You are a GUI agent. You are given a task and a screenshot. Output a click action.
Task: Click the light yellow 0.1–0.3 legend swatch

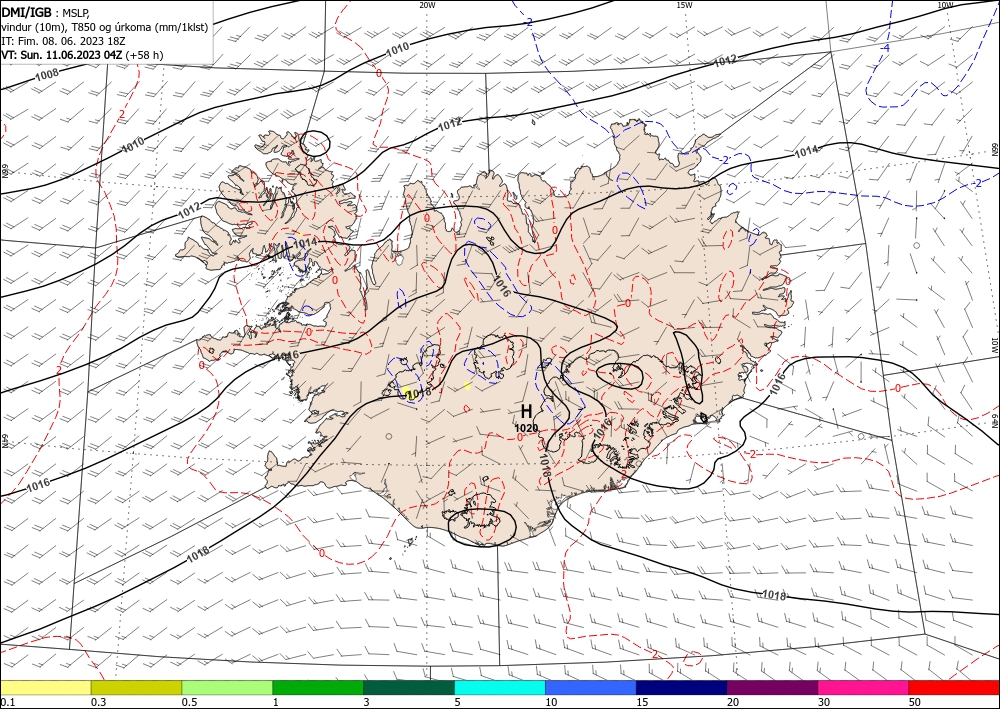(x=46, y=687)
